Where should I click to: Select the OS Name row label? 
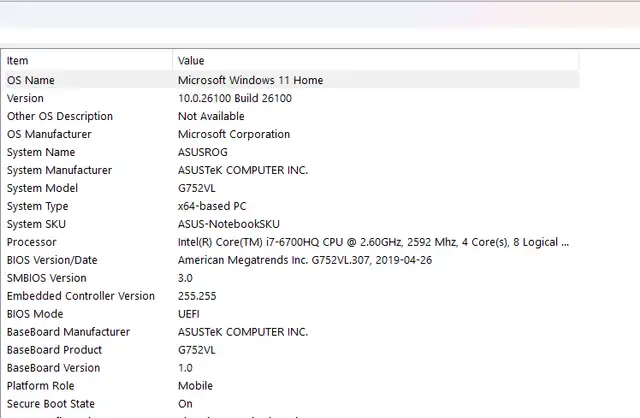pos(31,80)
